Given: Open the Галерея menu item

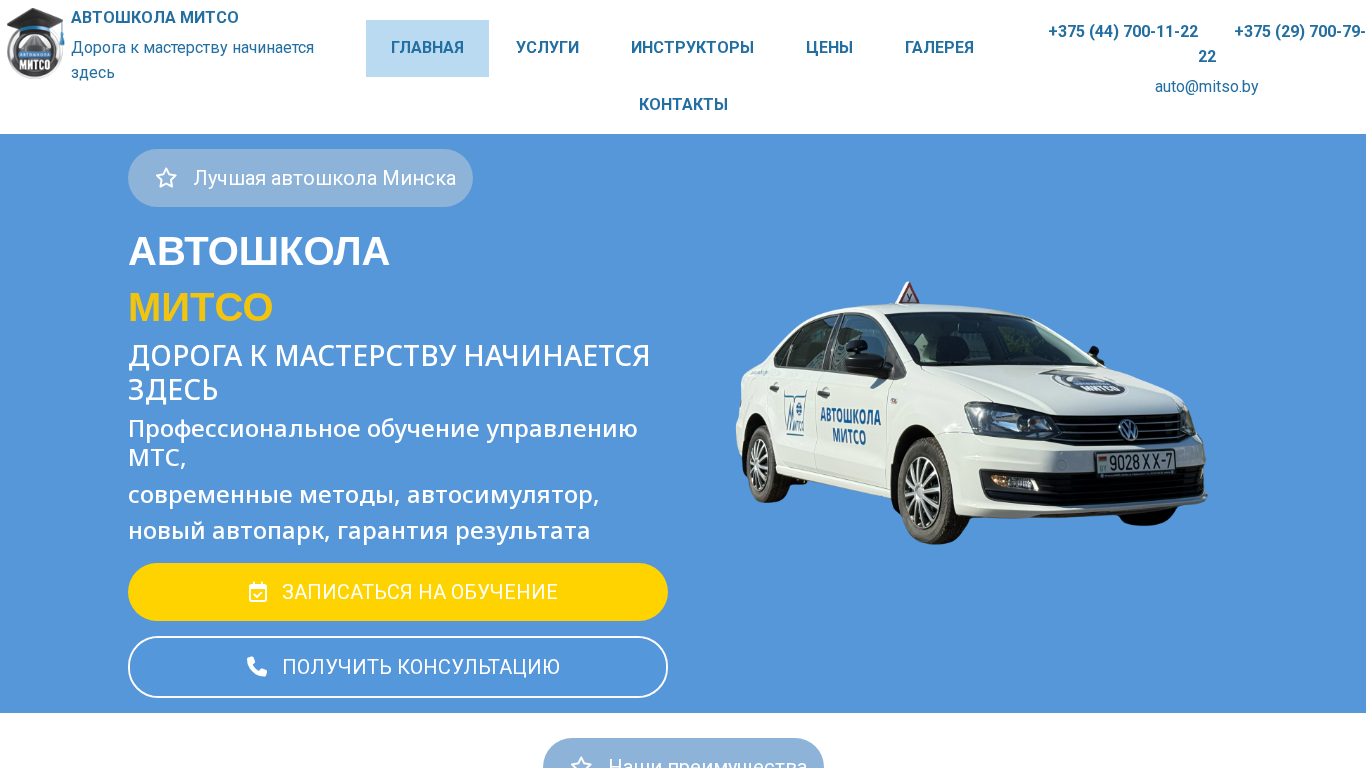Looking at the screenshot, I should [939, 48].
